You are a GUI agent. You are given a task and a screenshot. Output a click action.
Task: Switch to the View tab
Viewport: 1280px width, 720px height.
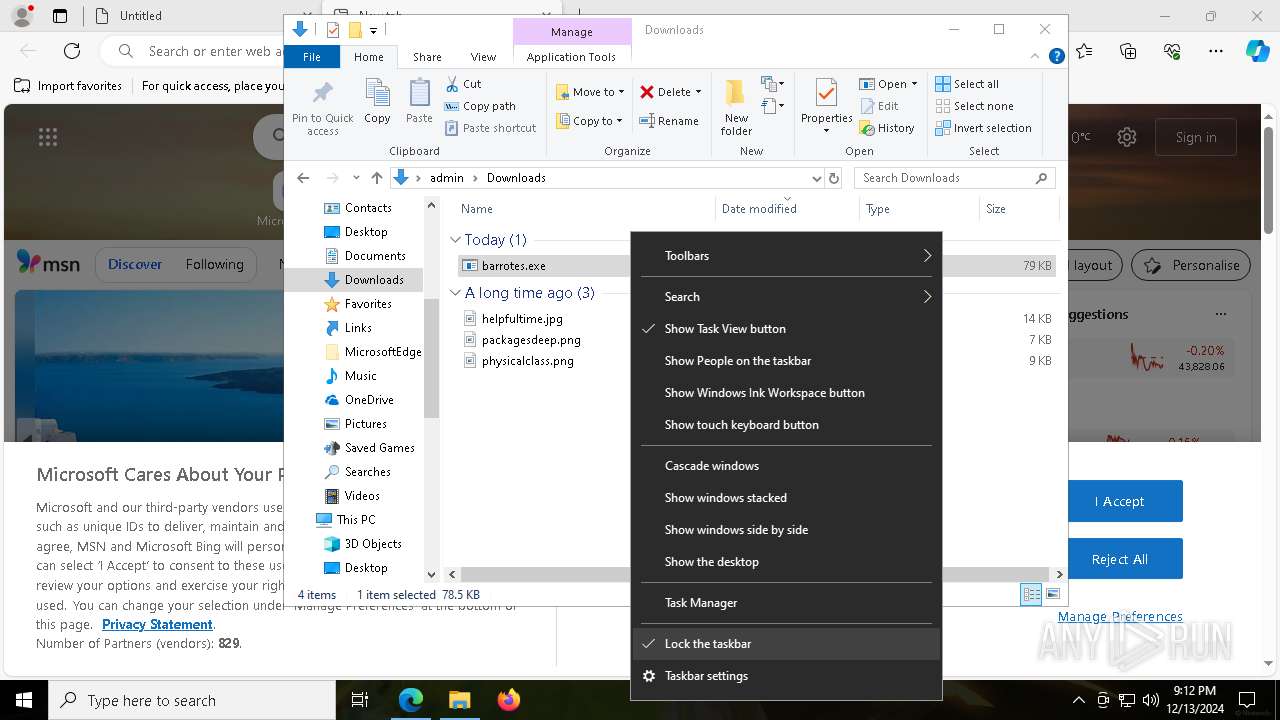pyautogui.click(x=483, y=57)
